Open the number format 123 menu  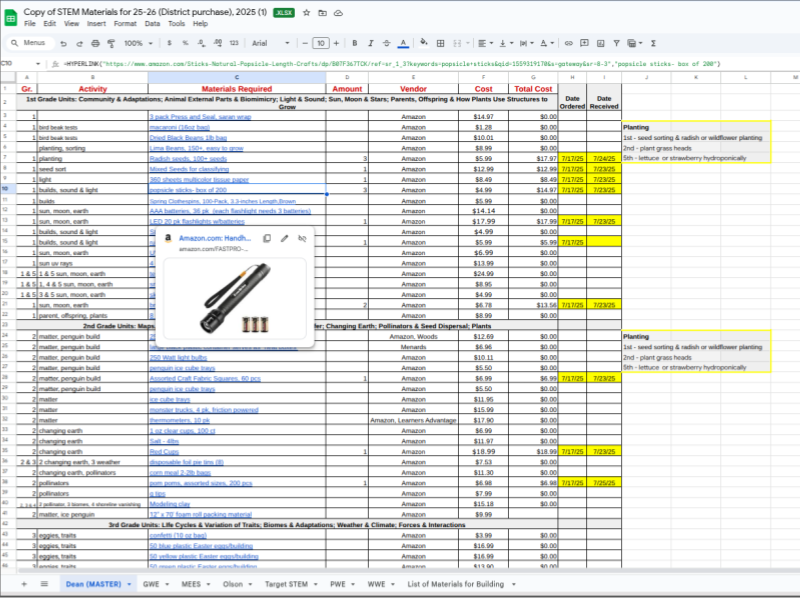[234, 43]
